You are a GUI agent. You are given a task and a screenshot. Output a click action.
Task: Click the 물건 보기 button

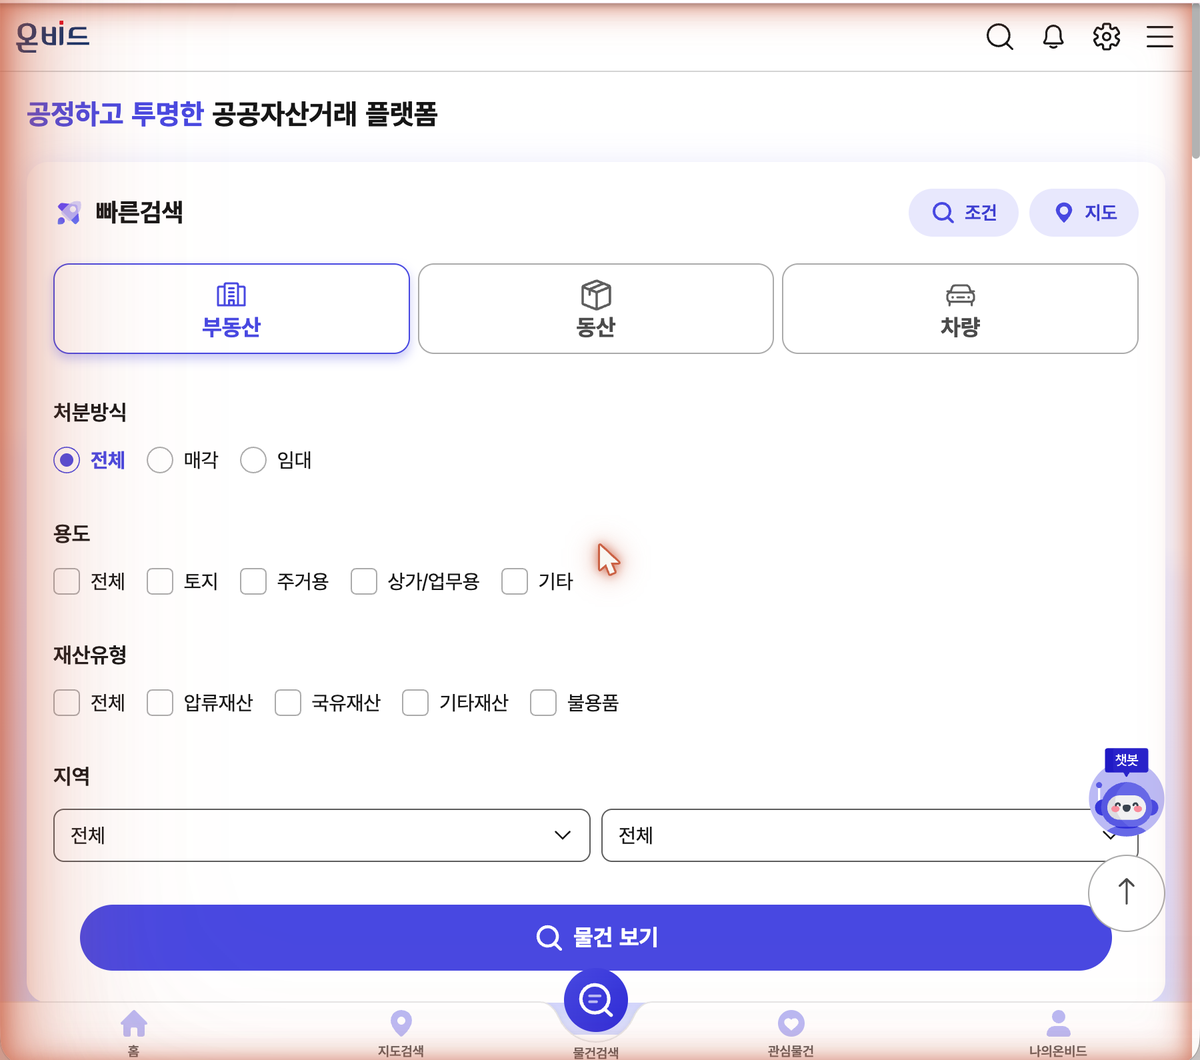(596, 938)
